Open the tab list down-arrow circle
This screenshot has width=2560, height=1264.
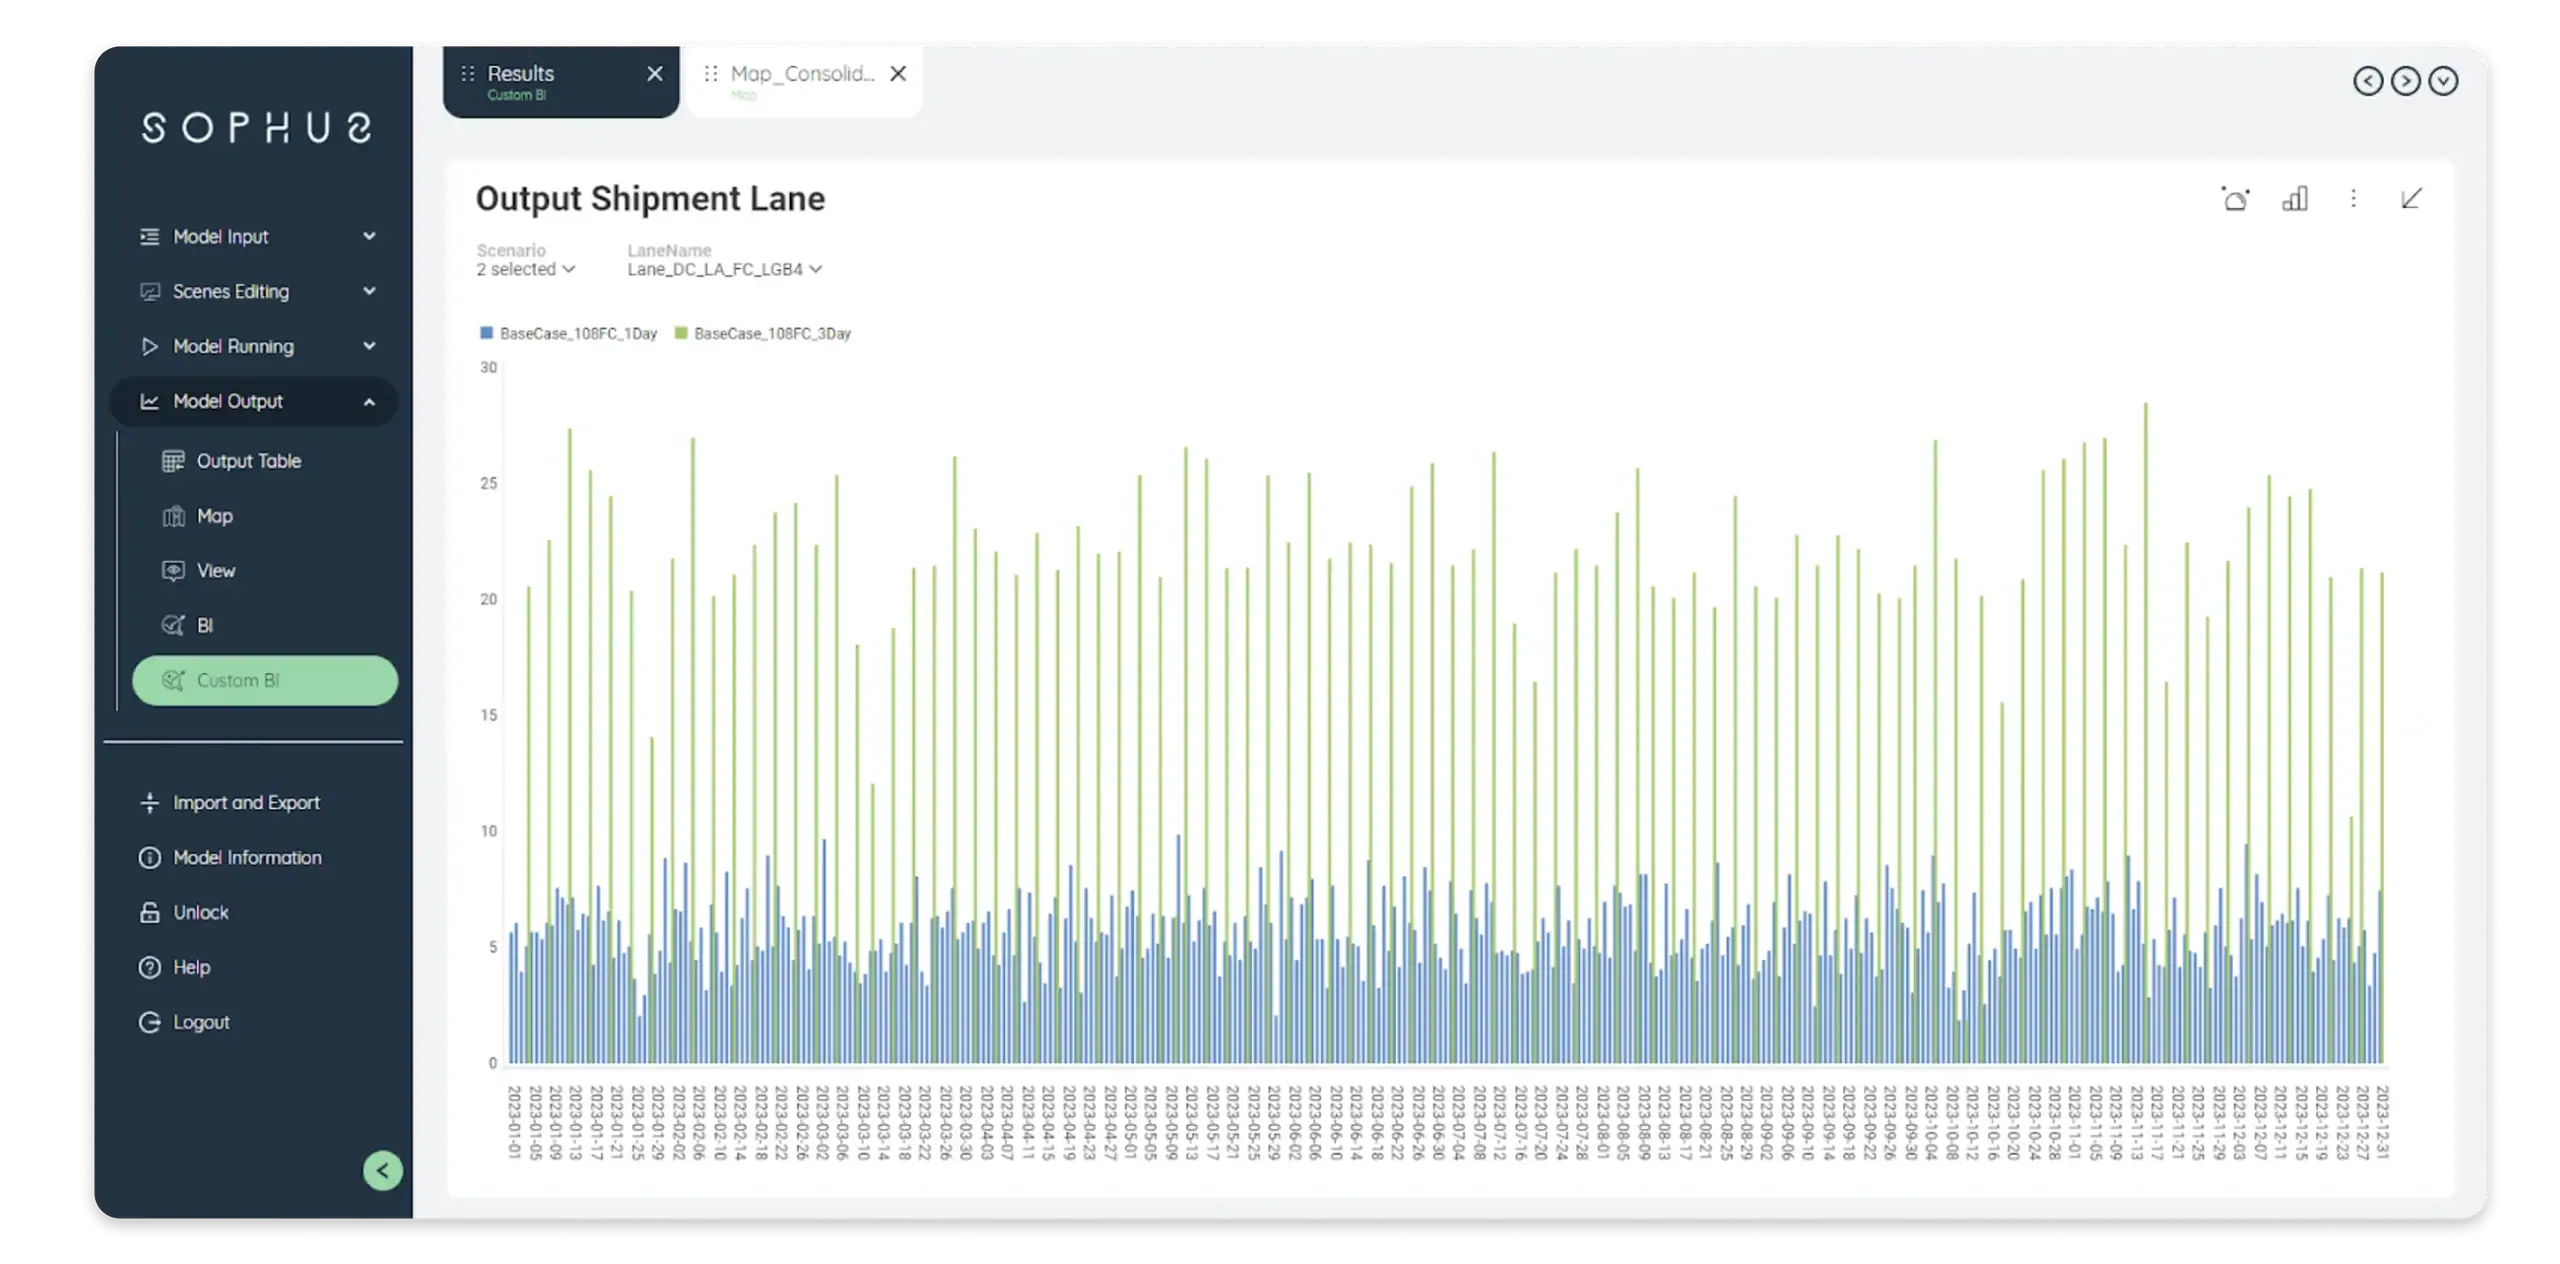(x=2443, y=81)
